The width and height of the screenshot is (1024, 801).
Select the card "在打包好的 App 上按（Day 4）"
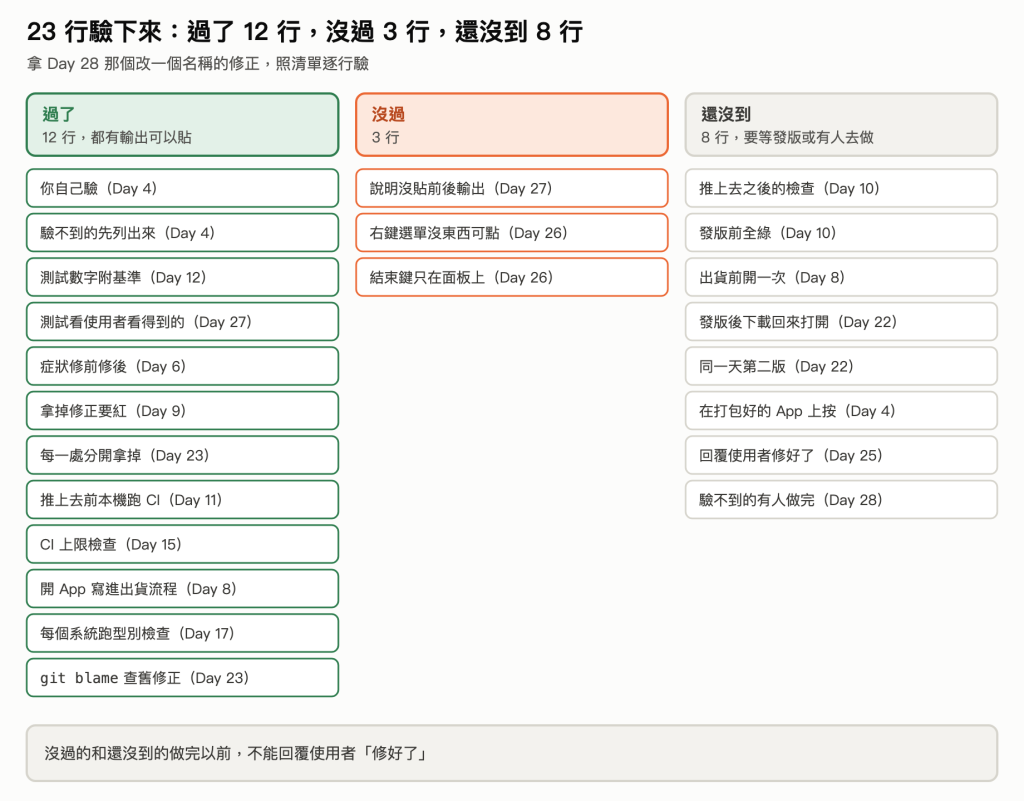841,411
